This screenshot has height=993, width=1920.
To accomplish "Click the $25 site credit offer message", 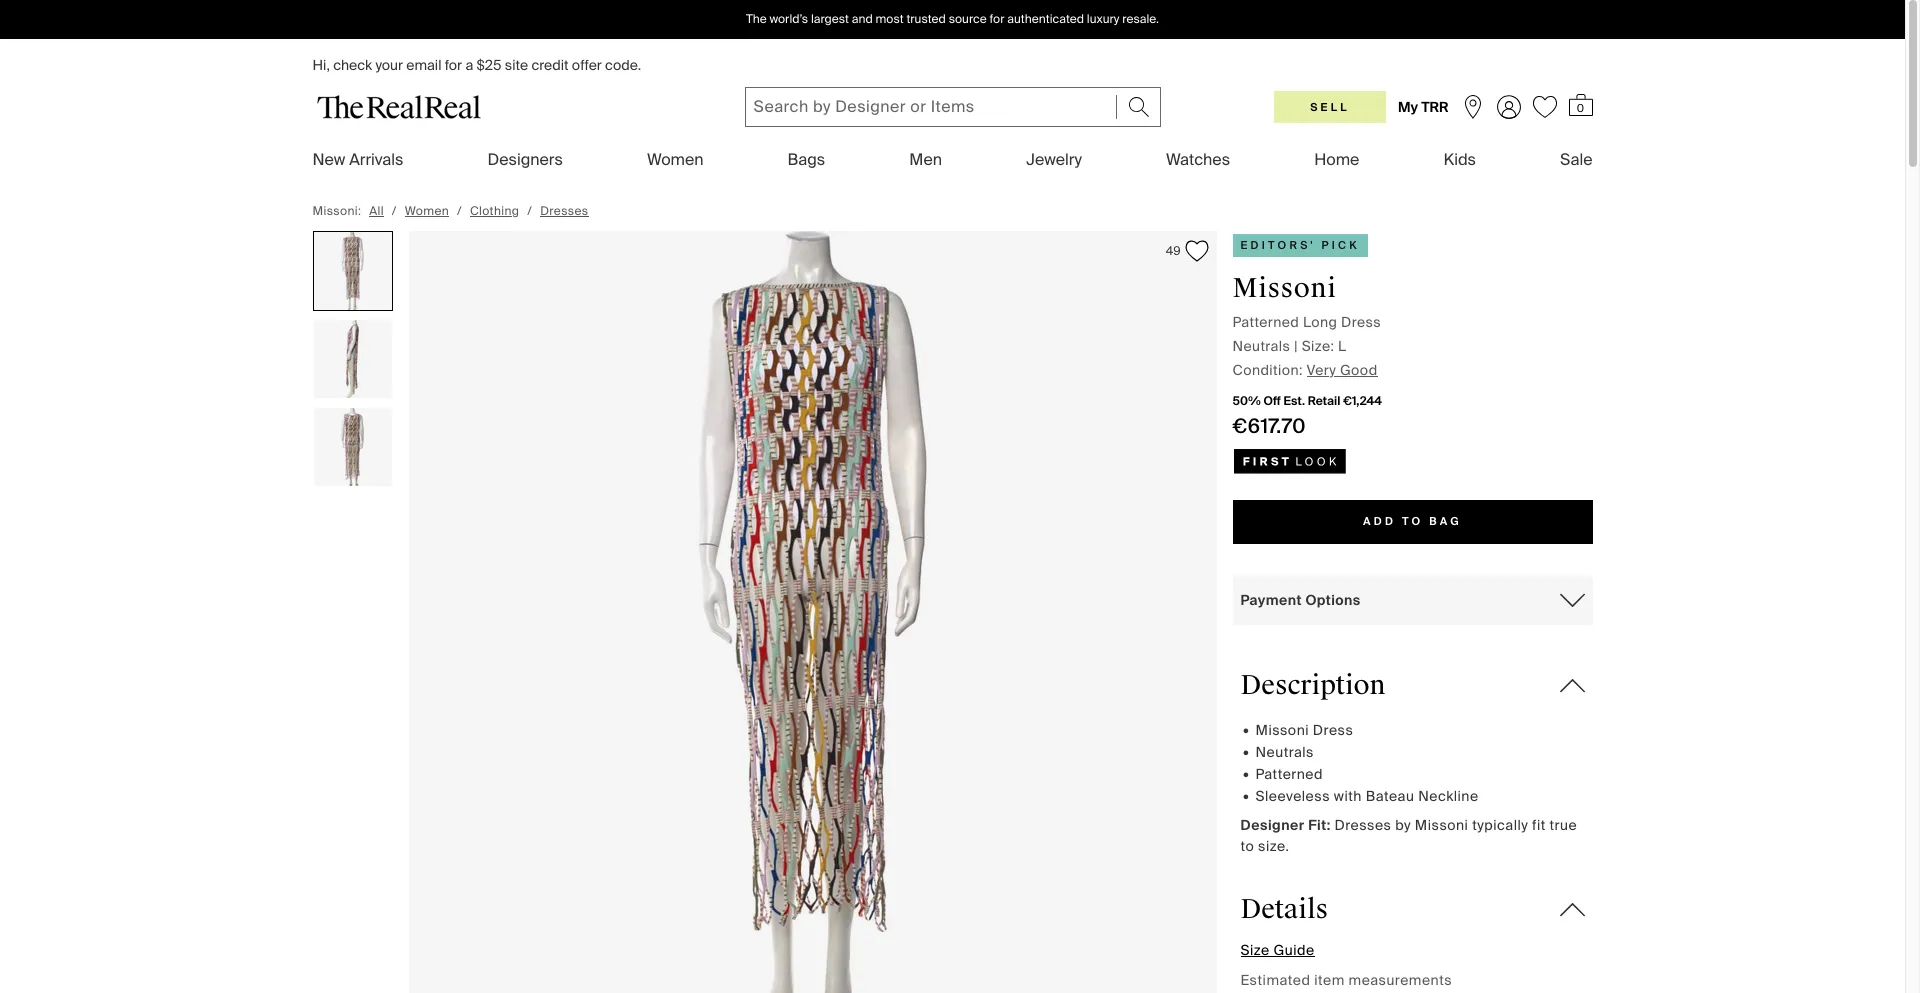I will pyautogui.click(x=476, y=65).
